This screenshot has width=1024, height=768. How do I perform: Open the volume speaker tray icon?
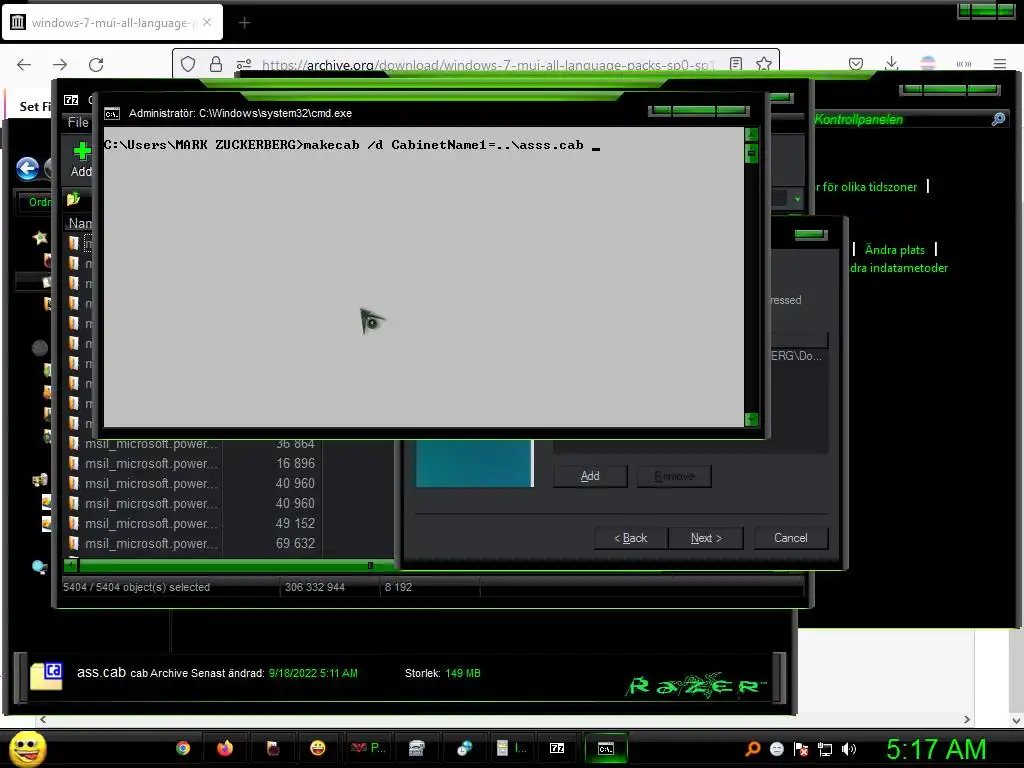pos(849,749)
